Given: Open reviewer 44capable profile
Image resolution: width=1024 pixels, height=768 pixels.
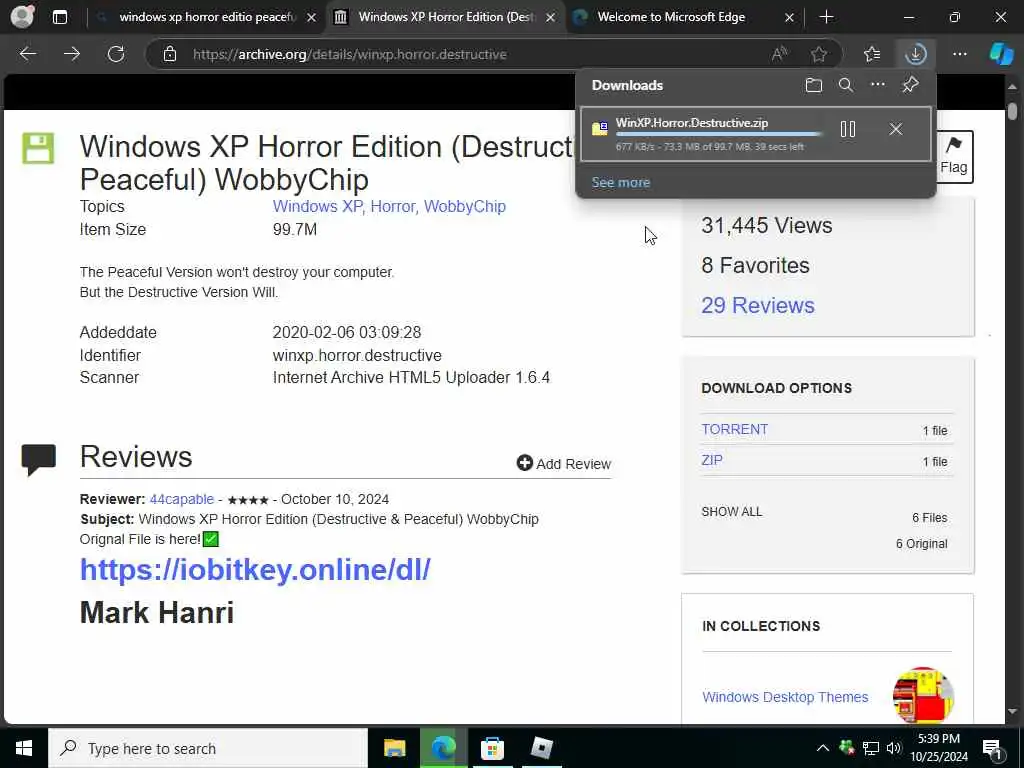Looking at the screenshot, I should click(182, 499).
